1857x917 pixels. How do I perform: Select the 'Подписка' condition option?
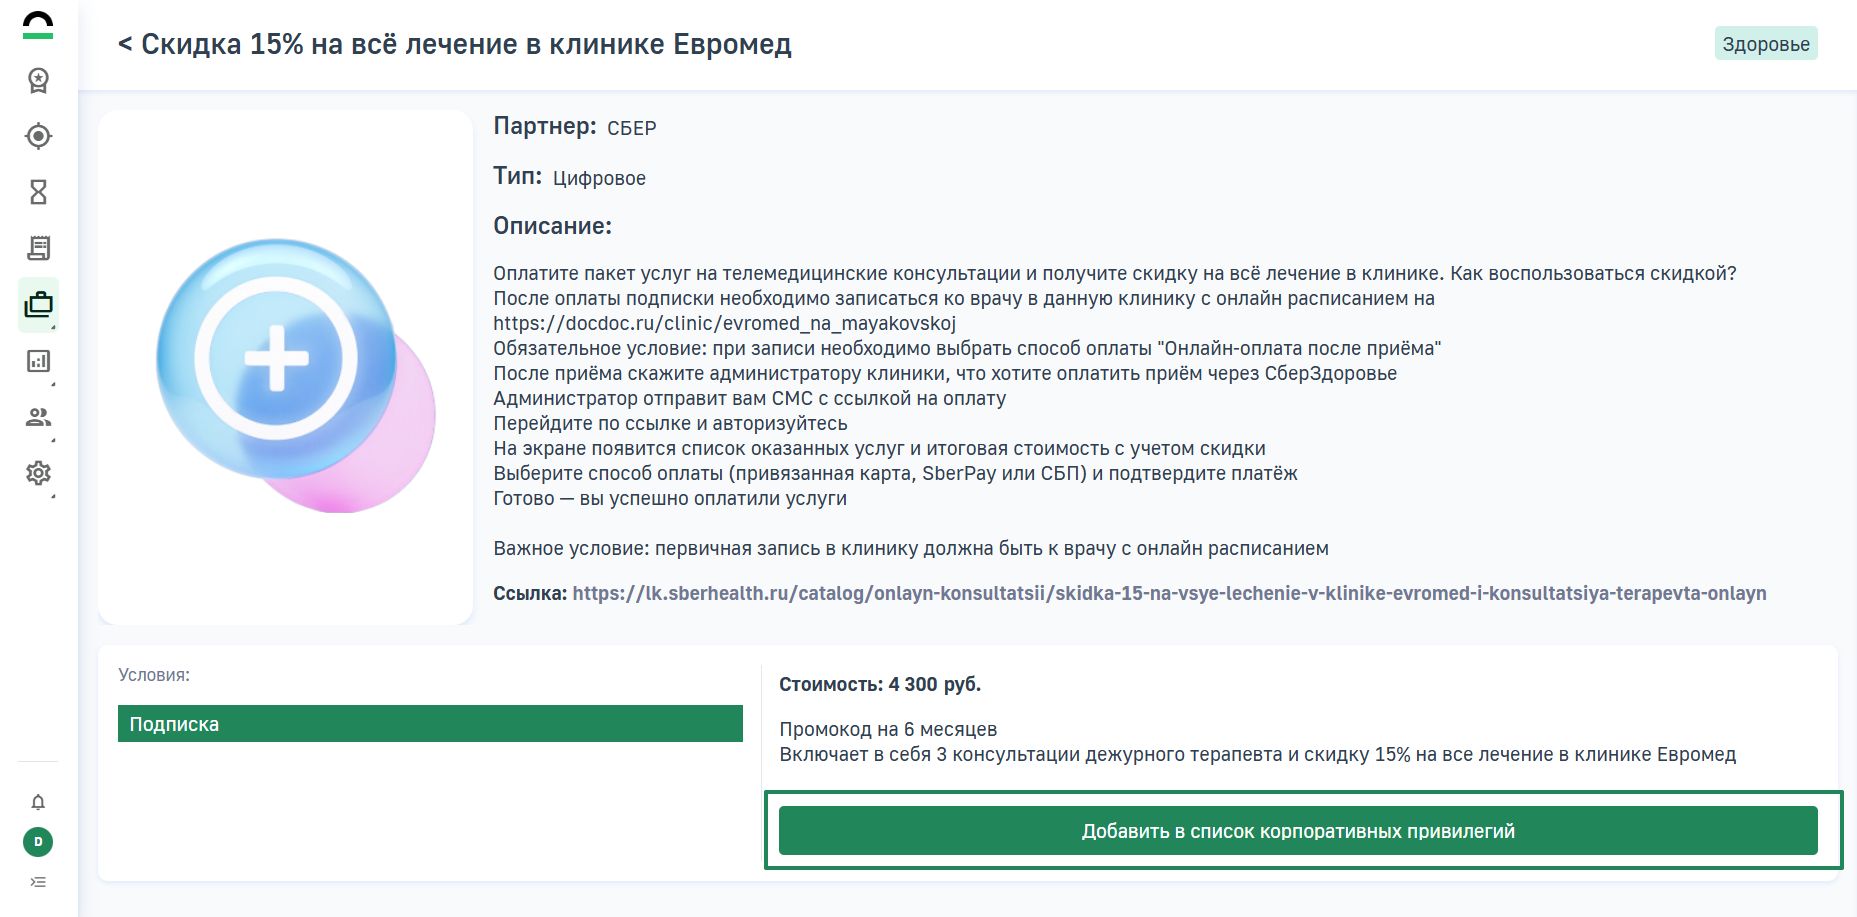(x=430, y=724)
